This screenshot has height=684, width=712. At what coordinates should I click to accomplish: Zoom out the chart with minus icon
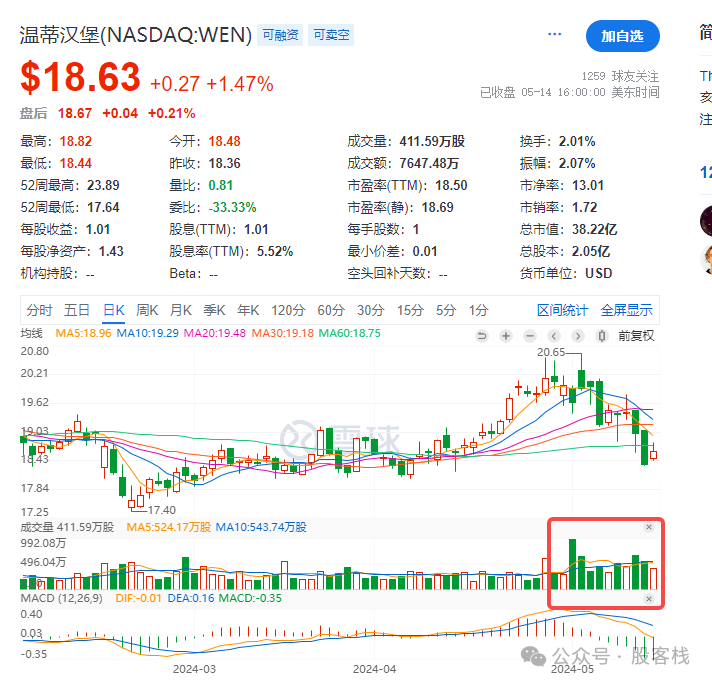coord(530,336)
